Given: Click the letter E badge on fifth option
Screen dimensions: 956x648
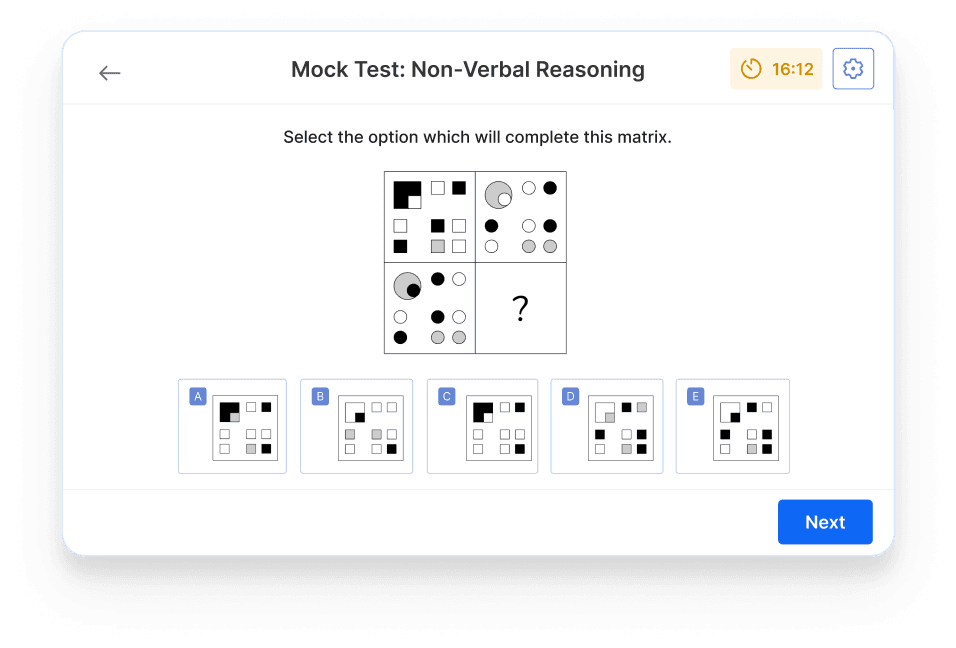Looking at the screenshot, I should point(696,396).
